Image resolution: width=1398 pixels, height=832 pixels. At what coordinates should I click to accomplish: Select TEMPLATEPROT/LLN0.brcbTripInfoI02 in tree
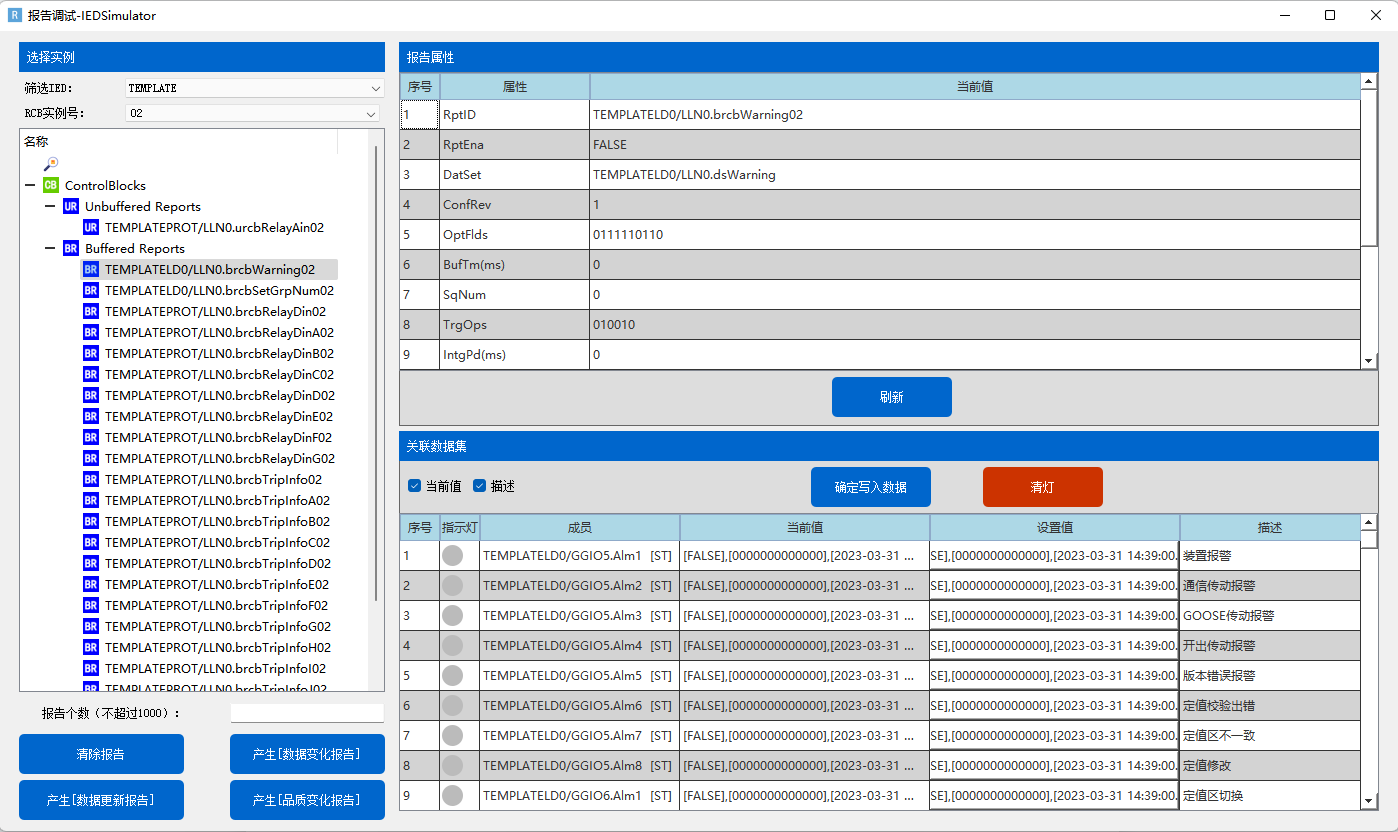click(x=215, y=668)
